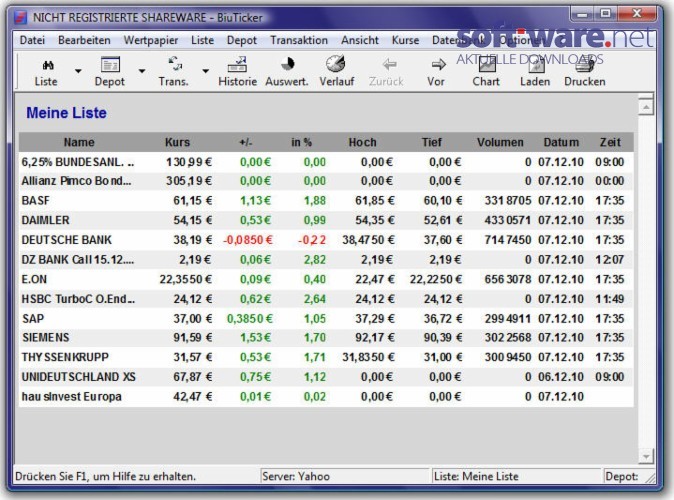Click Siemens Hoch value 92,17 €
The image size is (674, 500).
tap(375, 337)
